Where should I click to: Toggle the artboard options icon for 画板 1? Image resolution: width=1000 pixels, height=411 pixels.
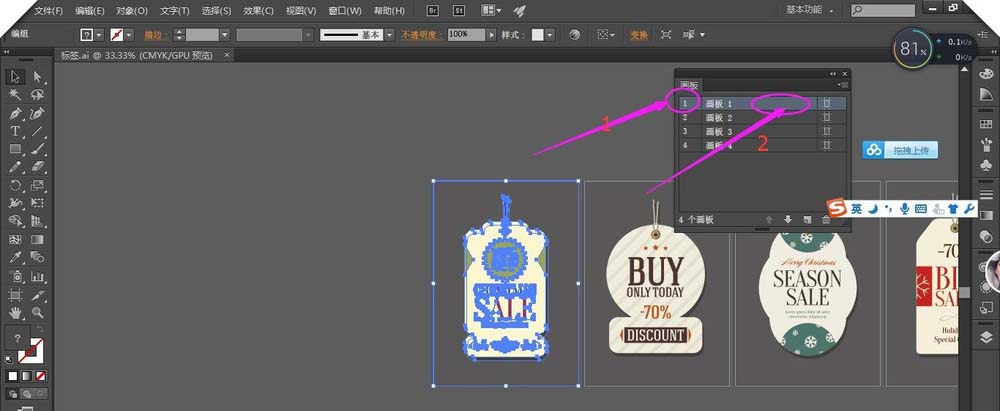827,103
